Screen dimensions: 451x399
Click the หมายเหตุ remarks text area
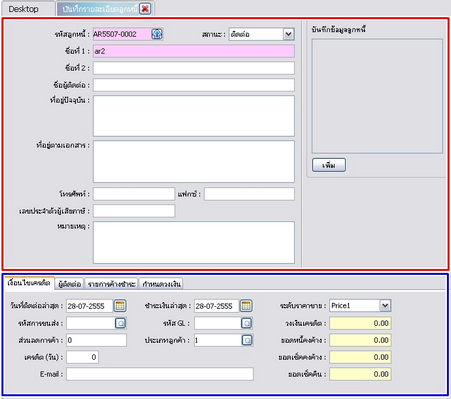pos(194,242)
